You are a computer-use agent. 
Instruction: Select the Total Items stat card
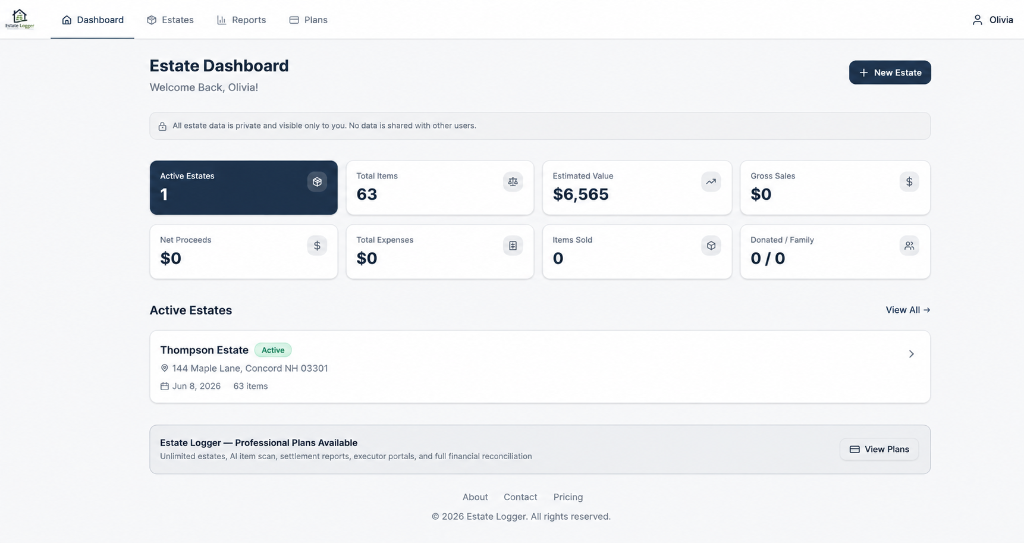[440, 188]
